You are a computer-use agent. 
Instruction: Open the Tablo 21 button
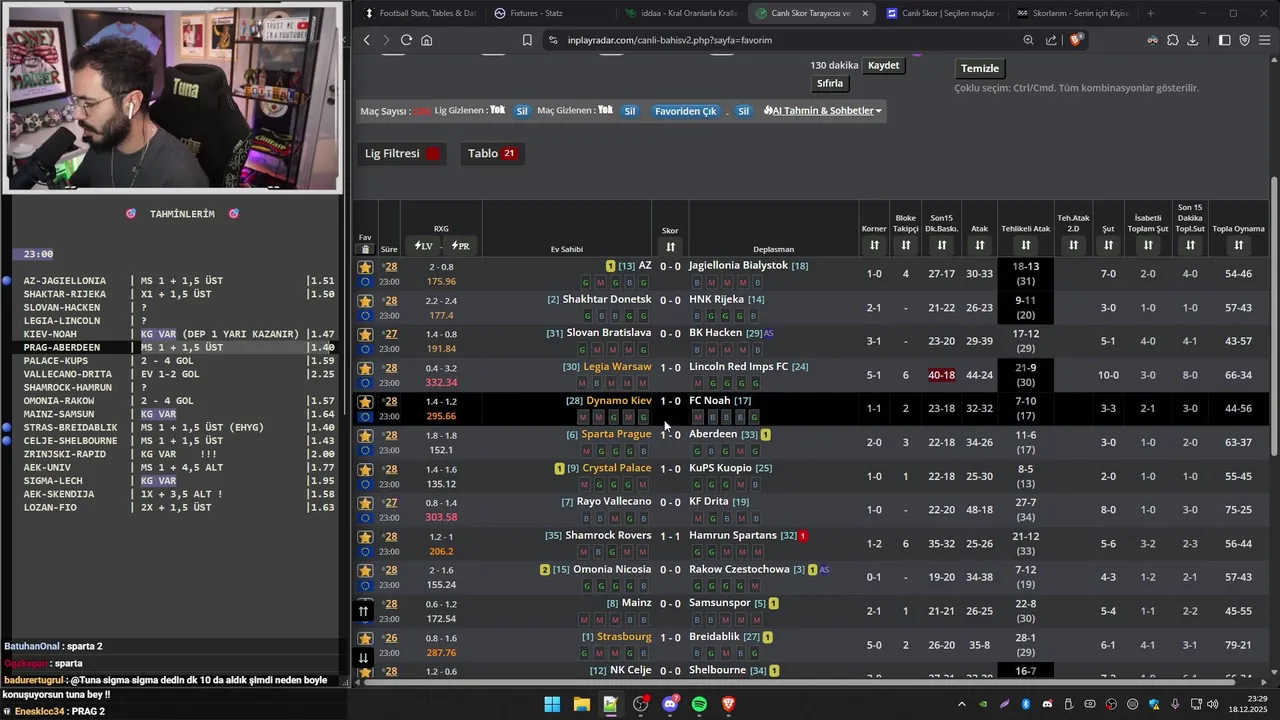click(x=492, y=153)
